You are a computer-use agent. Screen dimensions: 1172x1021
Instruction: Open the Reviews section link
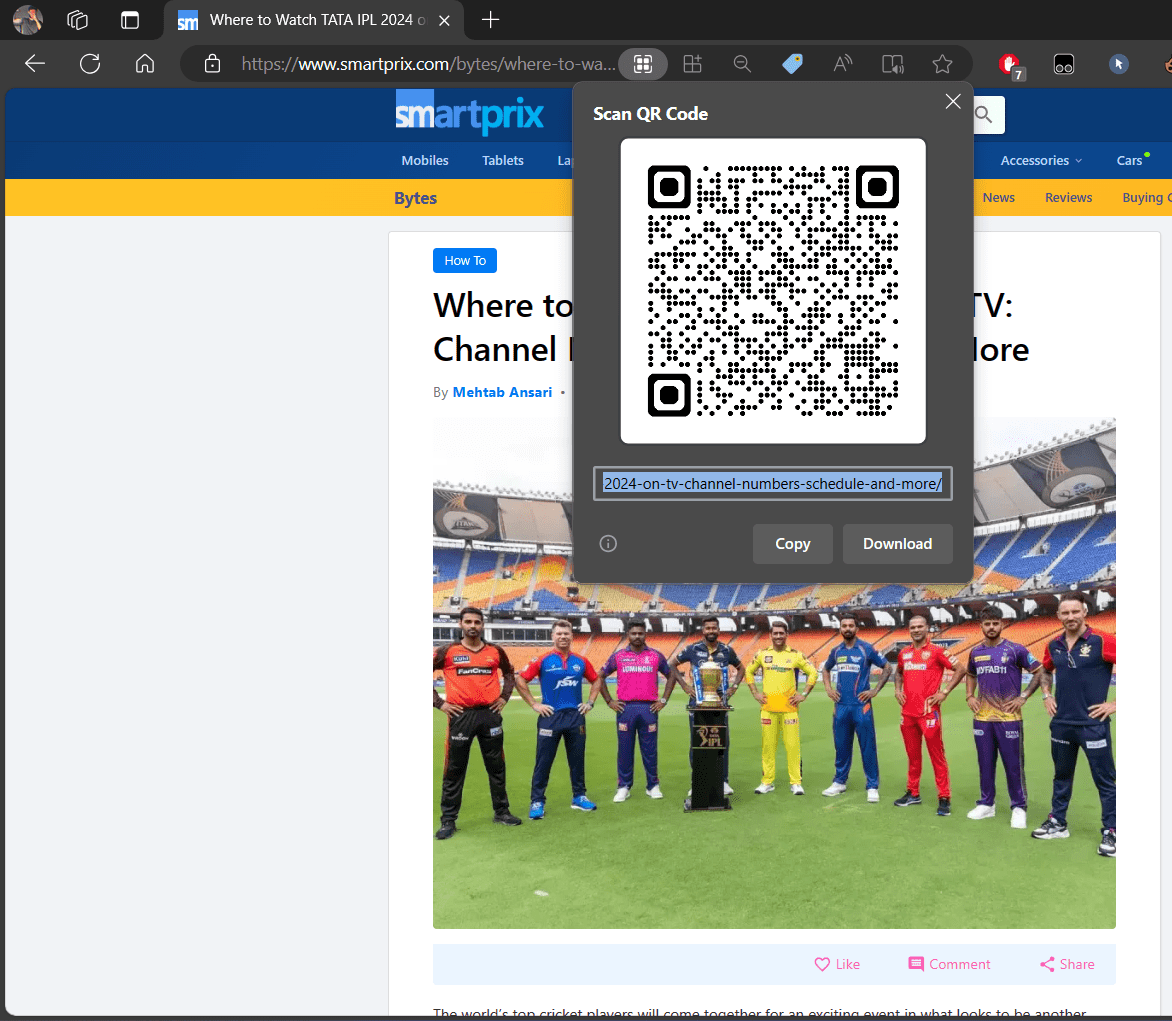(x=1068, y=197)
